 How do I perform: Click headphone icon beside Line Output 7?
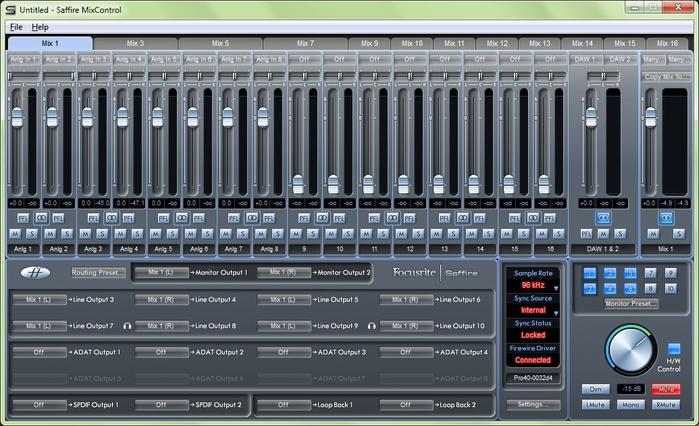[127, 326]
